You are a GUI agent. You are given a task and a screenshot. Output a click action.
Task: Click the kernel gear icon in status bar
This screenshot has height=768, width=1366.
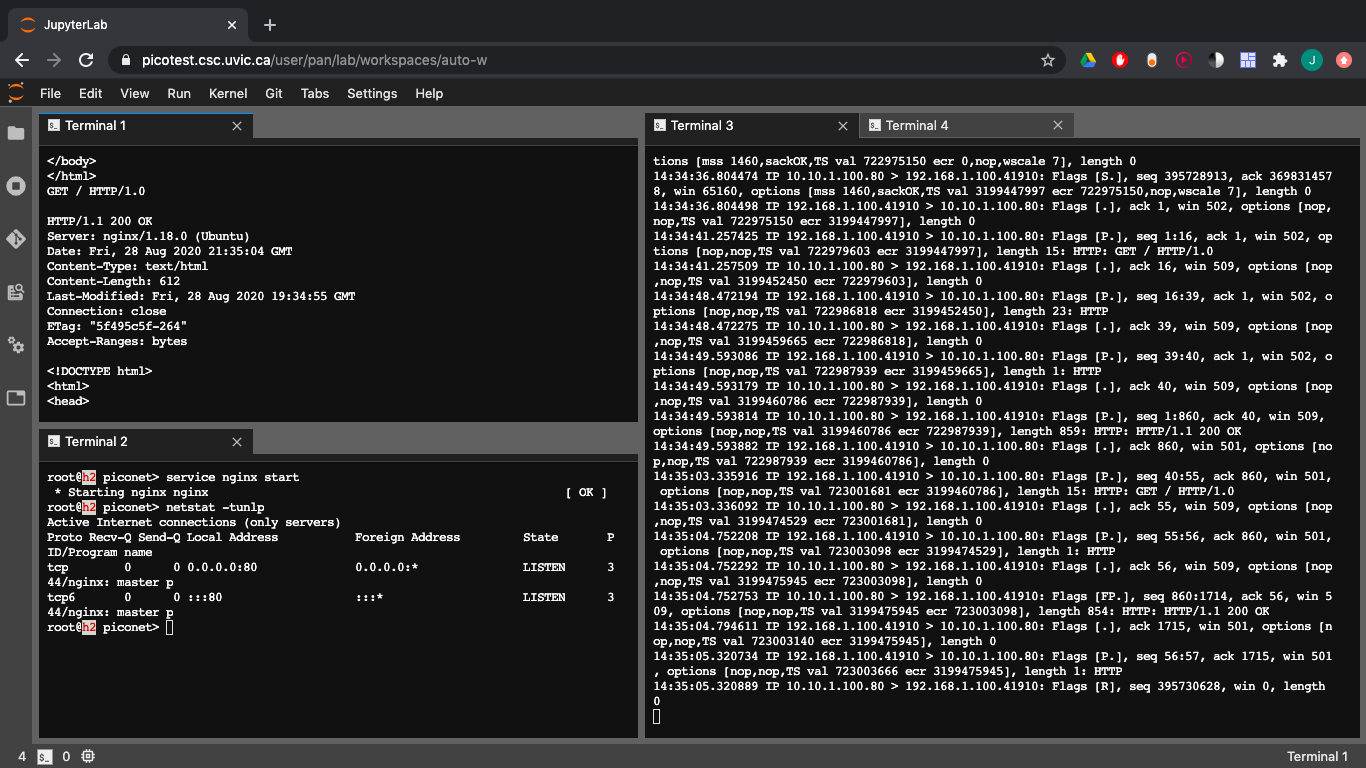tap(88, 756)
